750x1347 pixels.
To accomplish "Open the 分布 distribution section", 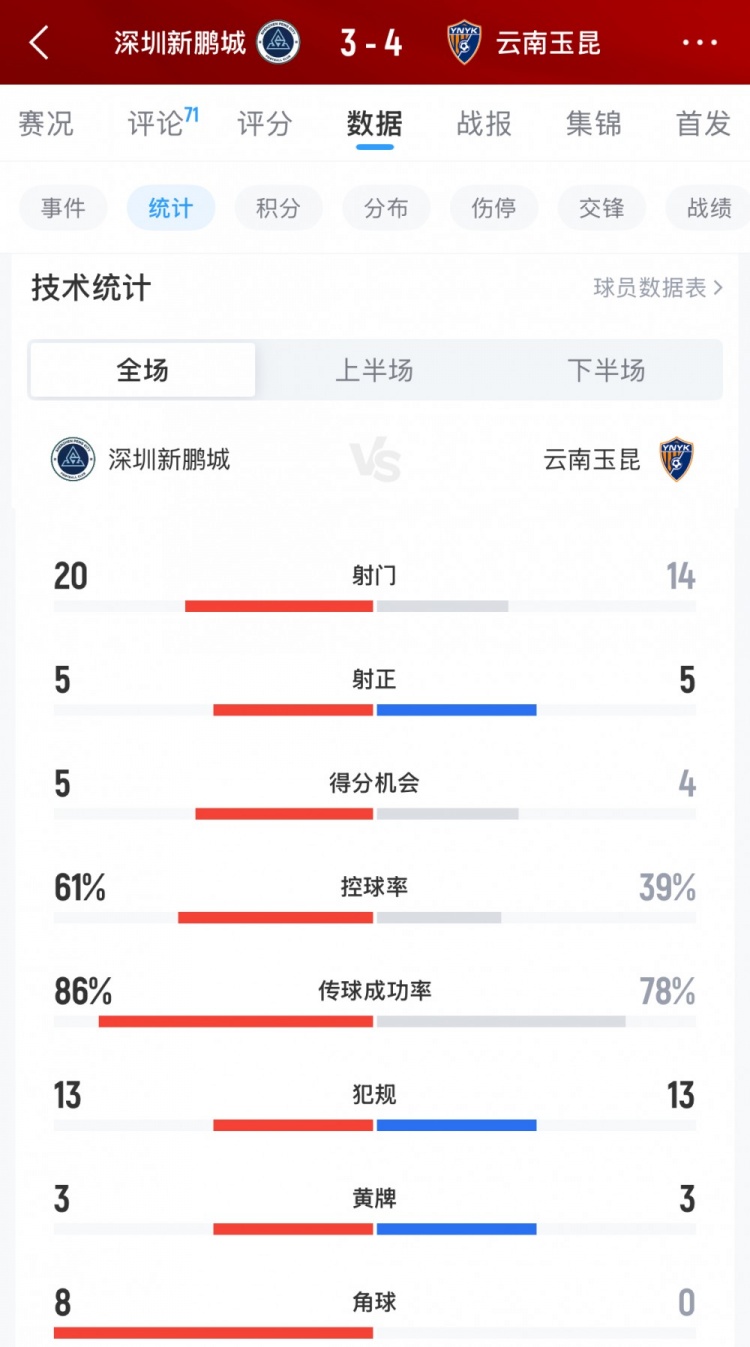I will (386, 208).
